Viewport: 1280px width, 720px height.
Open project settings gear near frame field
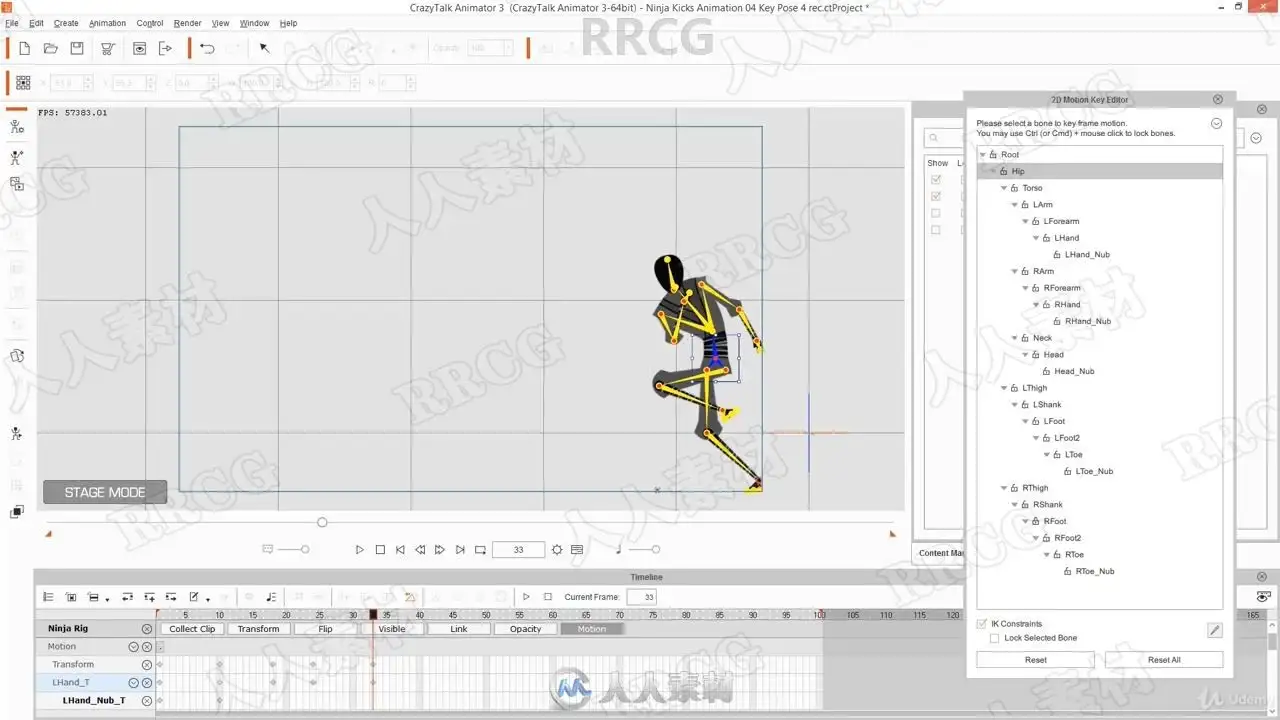[x=557, y=550]
